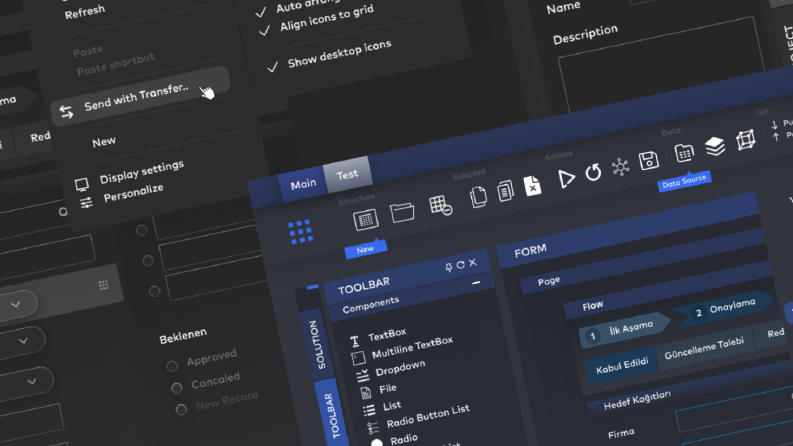This screenshot has width=793, height=446.
Task: Click the network nodes icon in Actions
Action: pyautogui.click(x=620, y=167)
